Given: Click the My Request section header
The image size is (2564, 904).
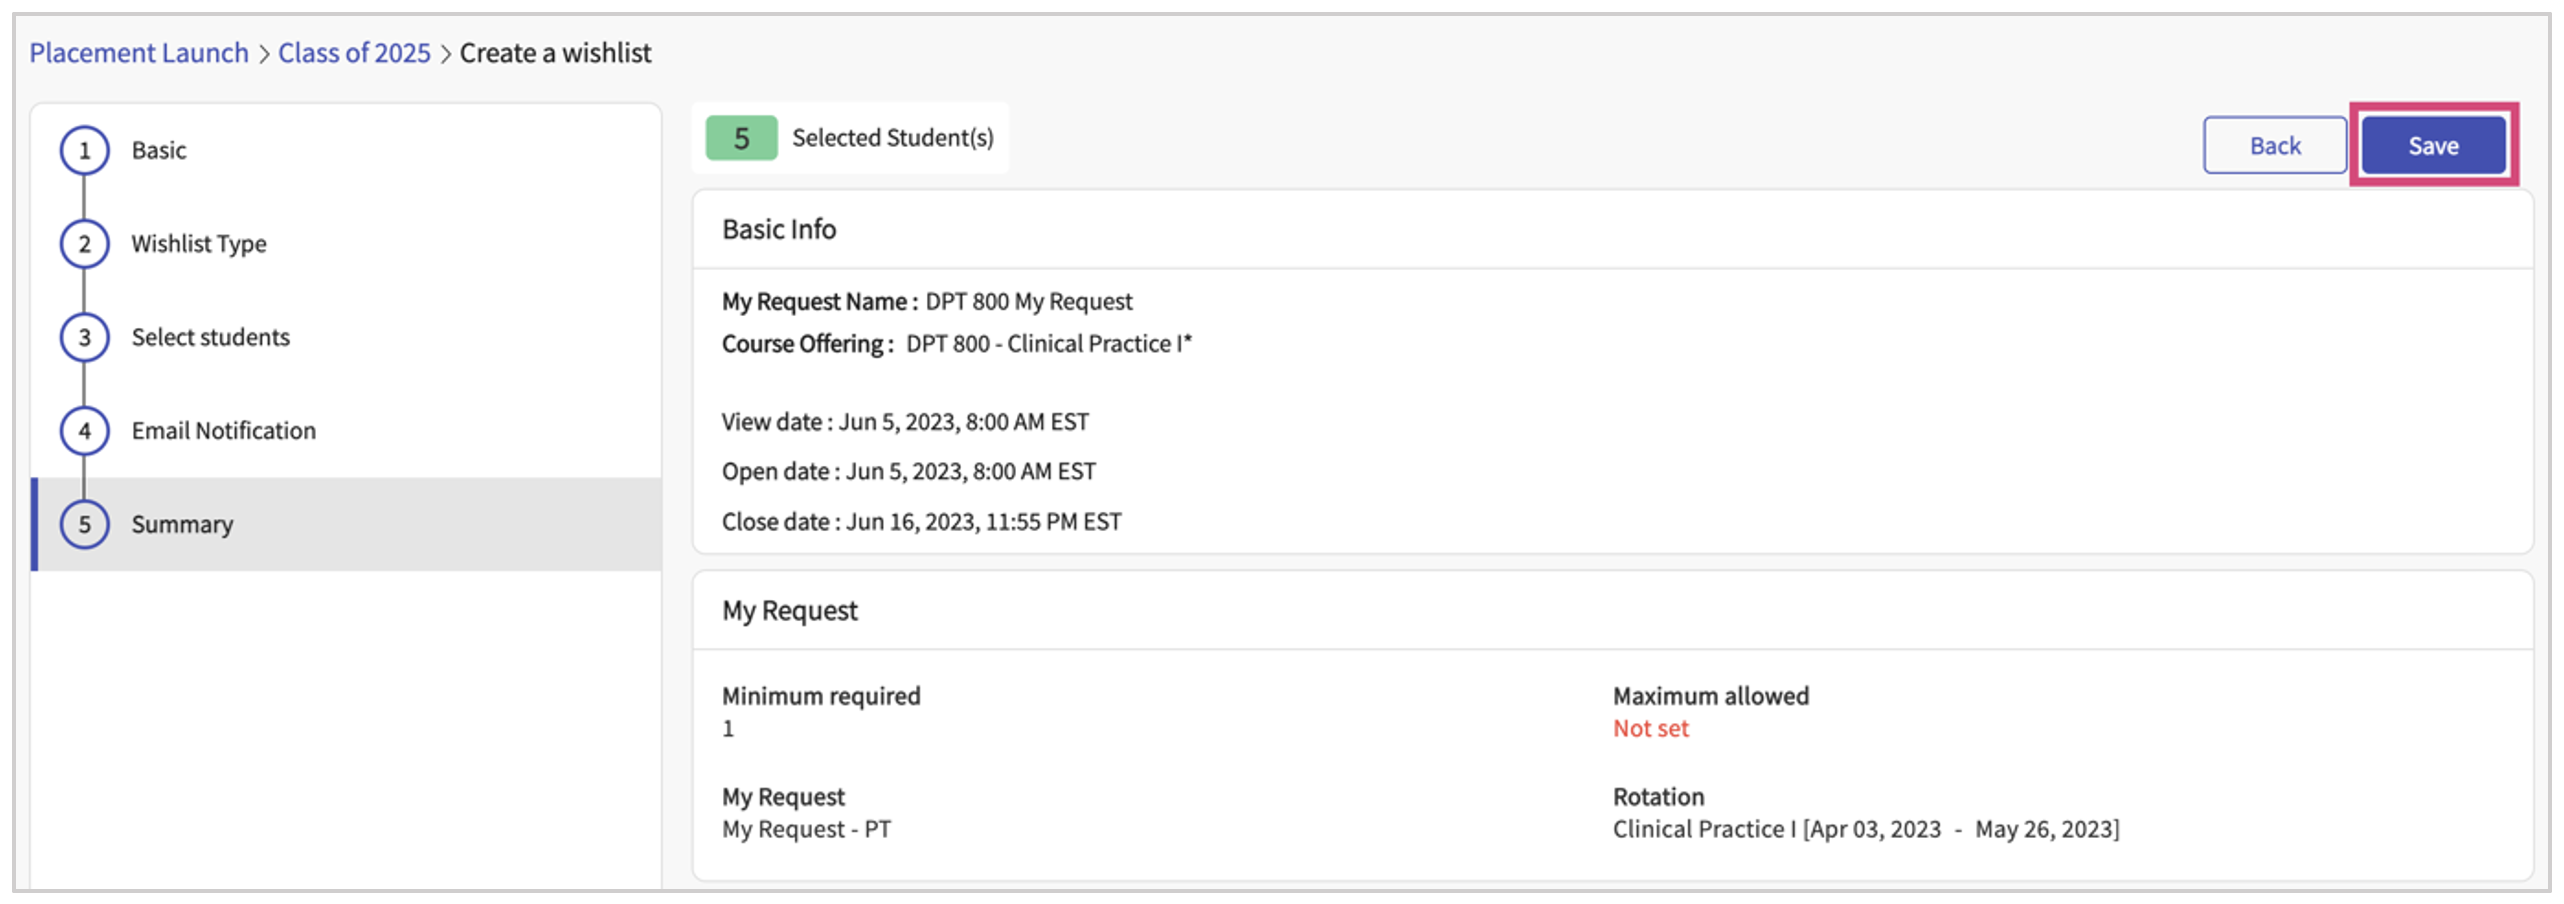Looking at the screenshot, I should (x=789, y=610).
